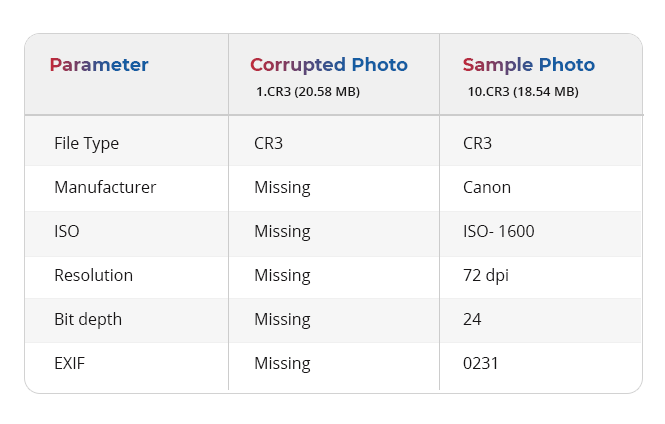Screen dimensions: 665x424
Task: Click CR3 value under Sample Photo
Action: click(478, 143)
